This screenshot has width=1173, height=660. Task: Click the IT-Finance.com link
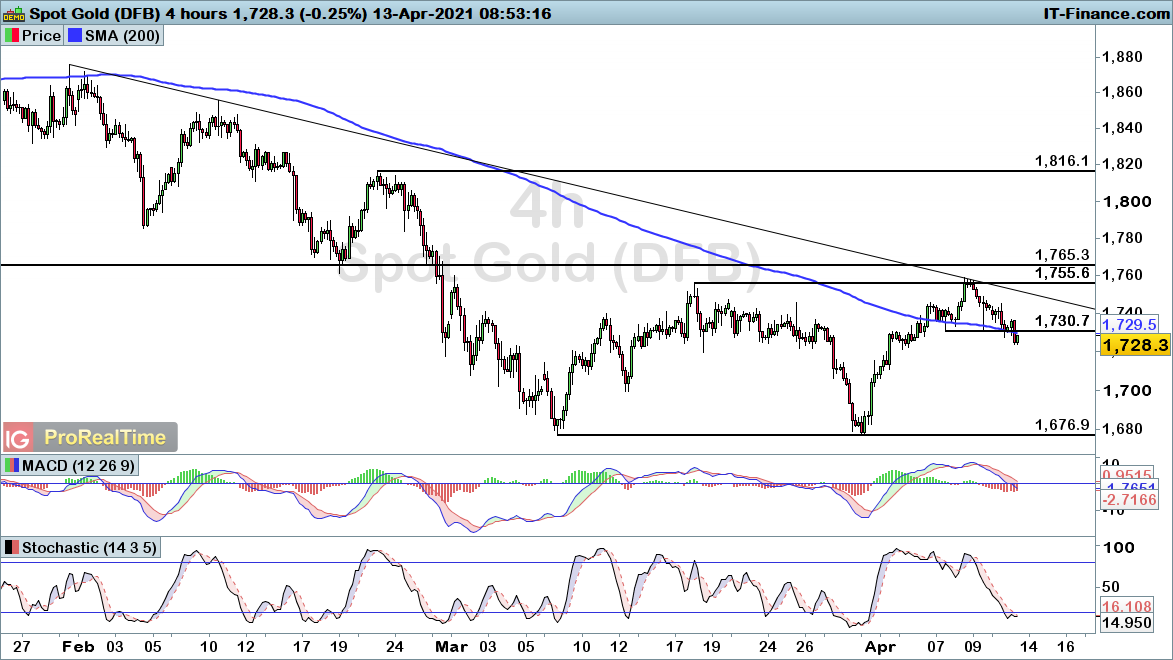[1106, 13]
